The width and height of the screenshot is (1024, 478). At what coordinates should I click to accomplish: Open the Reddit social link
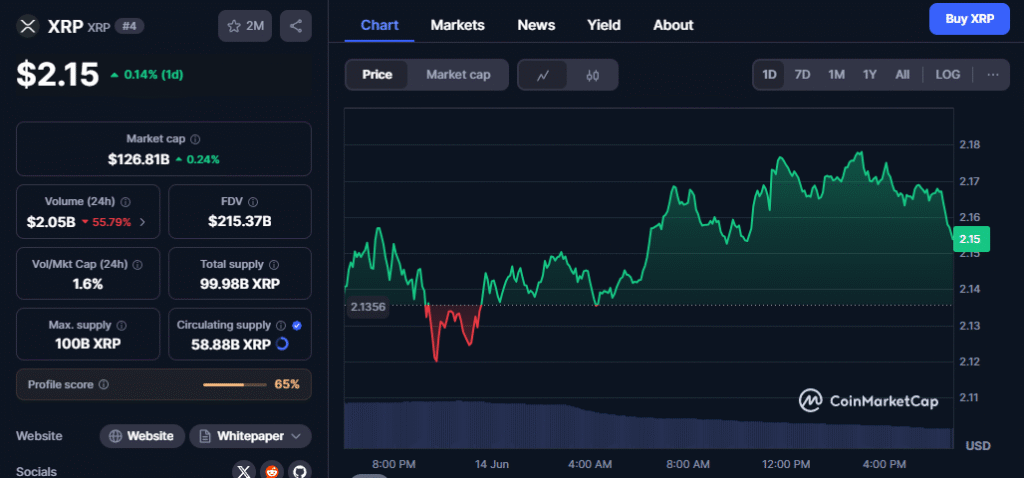coord(272,471)
